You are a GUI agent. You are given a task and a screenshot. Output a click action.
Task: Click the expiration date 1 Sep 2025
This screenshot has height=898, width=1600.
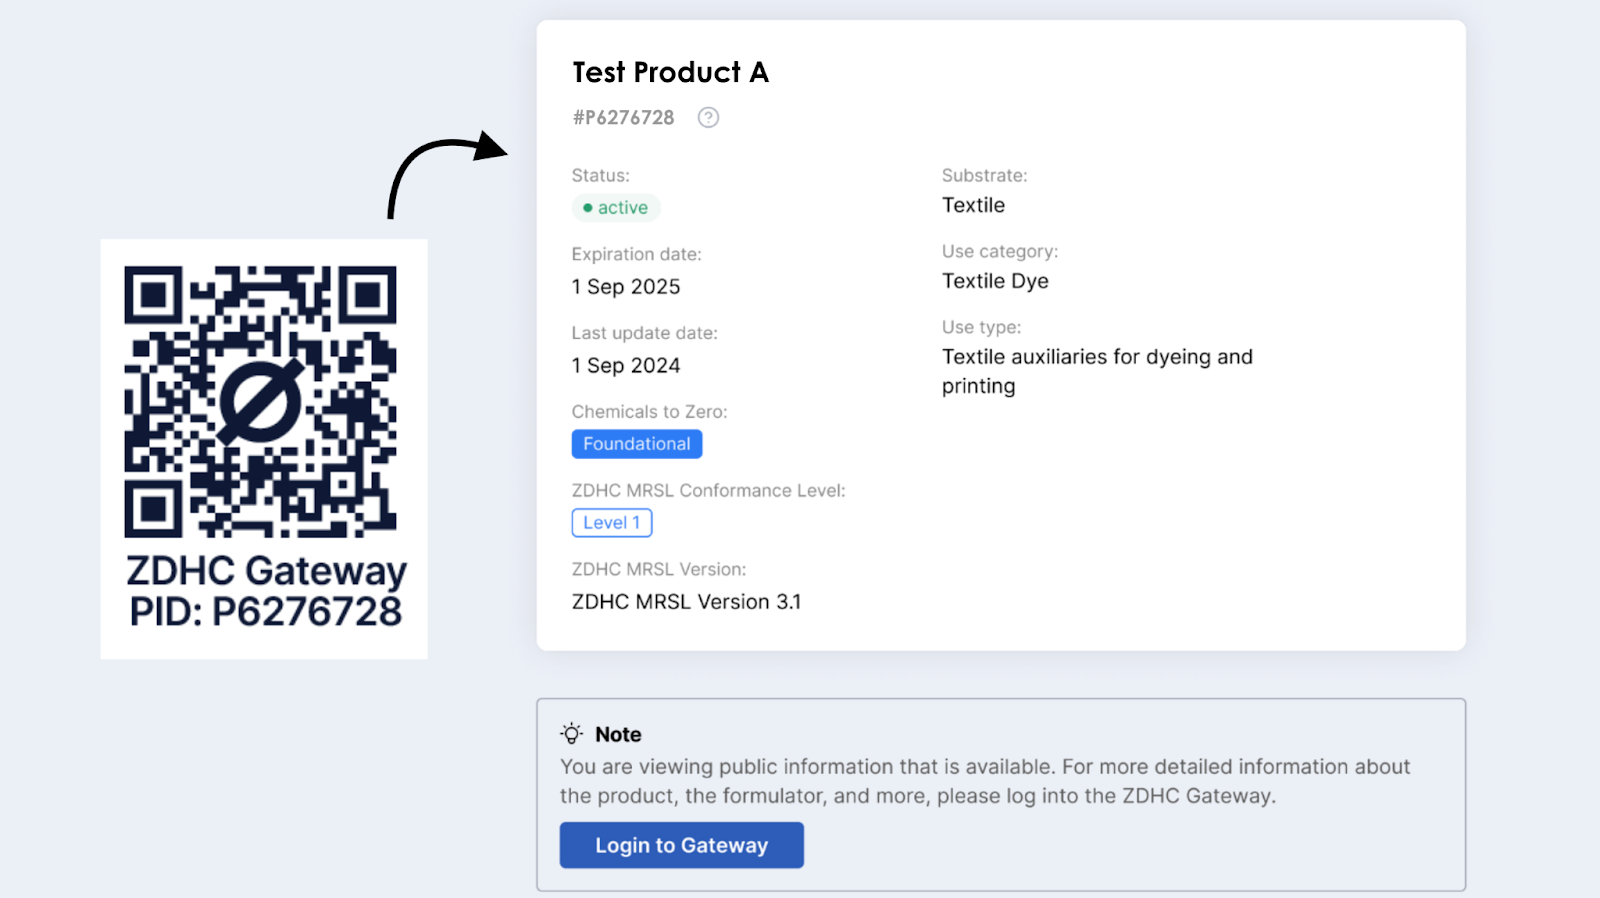click(626, 287)
